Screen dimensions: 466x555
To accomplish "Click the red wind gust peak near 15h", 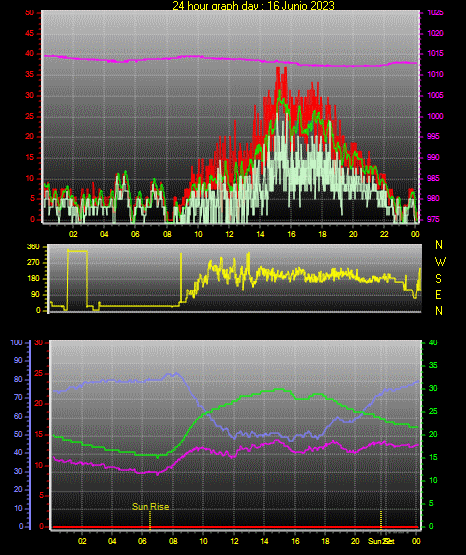I will [278, 70].
